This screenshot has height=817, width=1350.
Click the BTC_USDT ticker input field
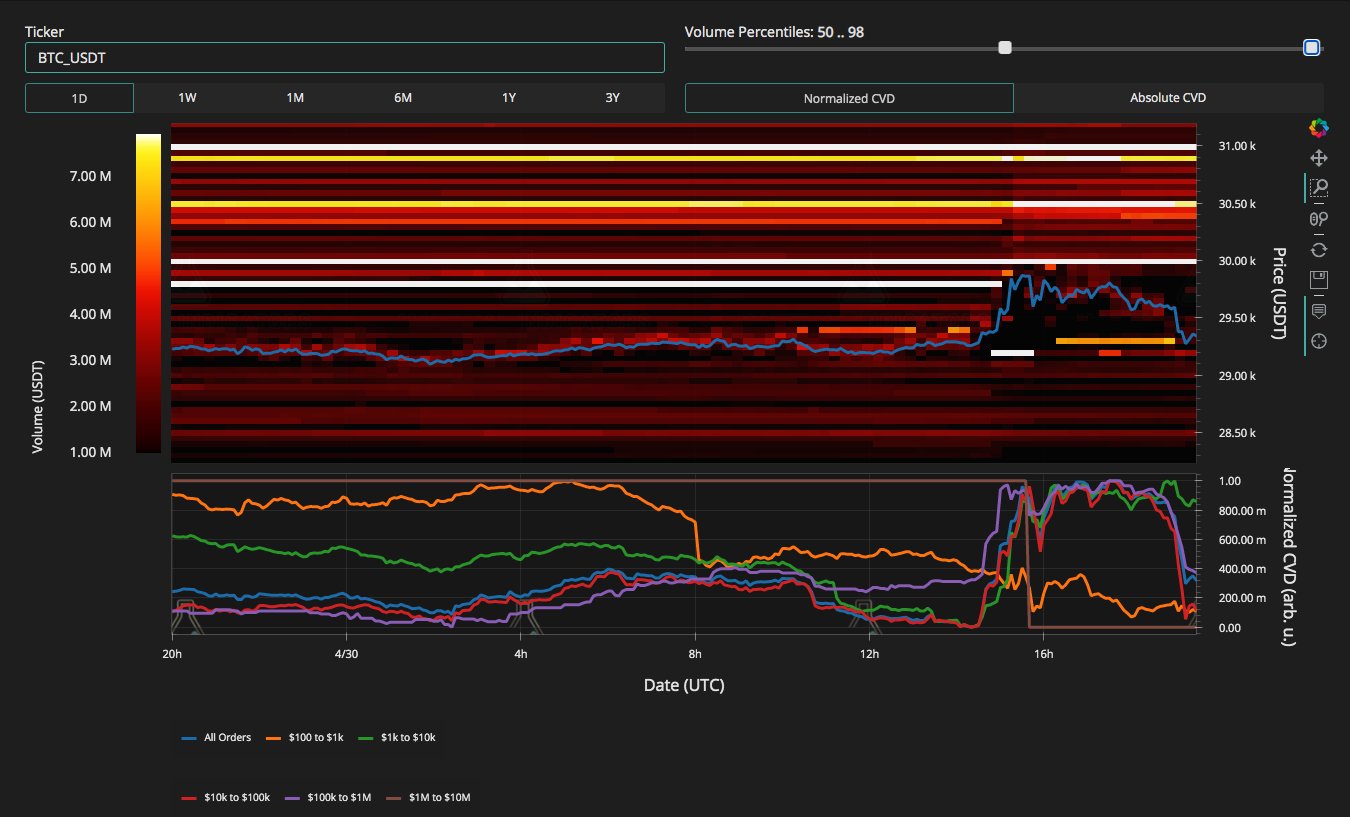345,57
